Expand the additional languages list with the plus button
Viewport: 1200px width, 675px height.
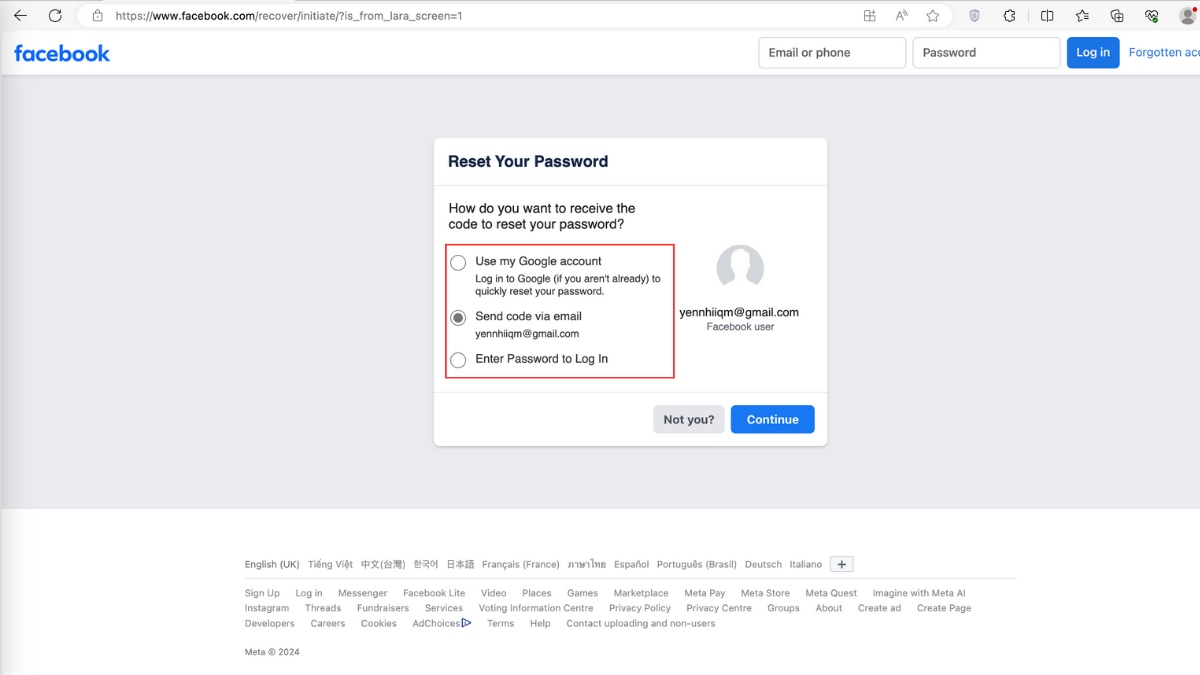(841, 563)
